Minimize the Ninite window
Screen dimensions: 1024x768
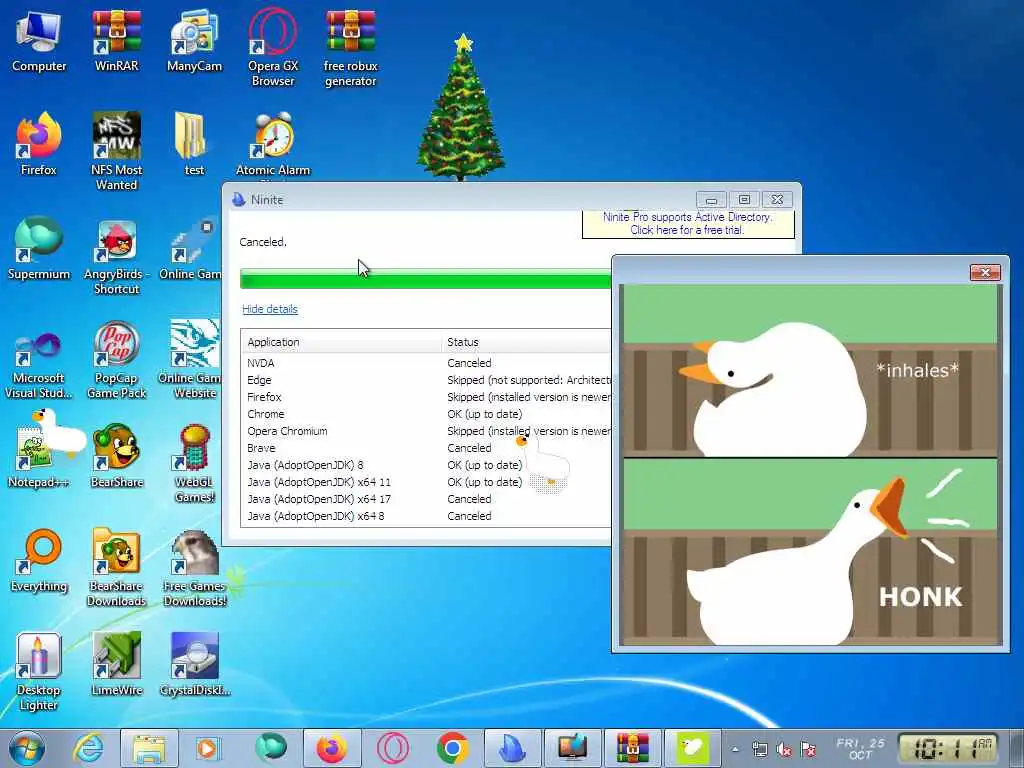pos(711,199)
